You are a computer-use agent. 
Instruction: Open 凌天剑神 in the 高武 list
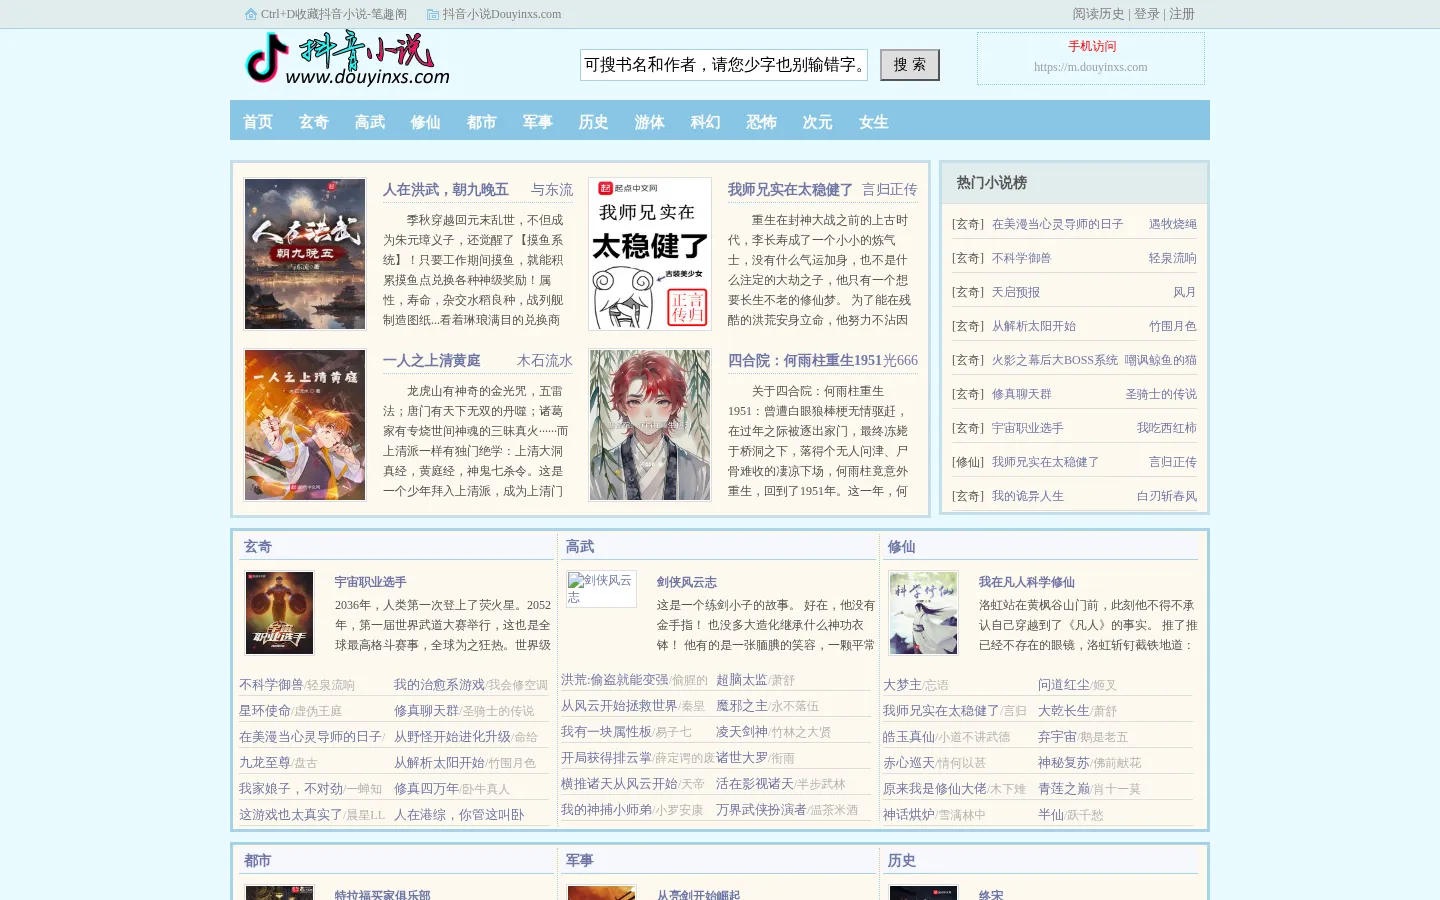pos(742,732)
